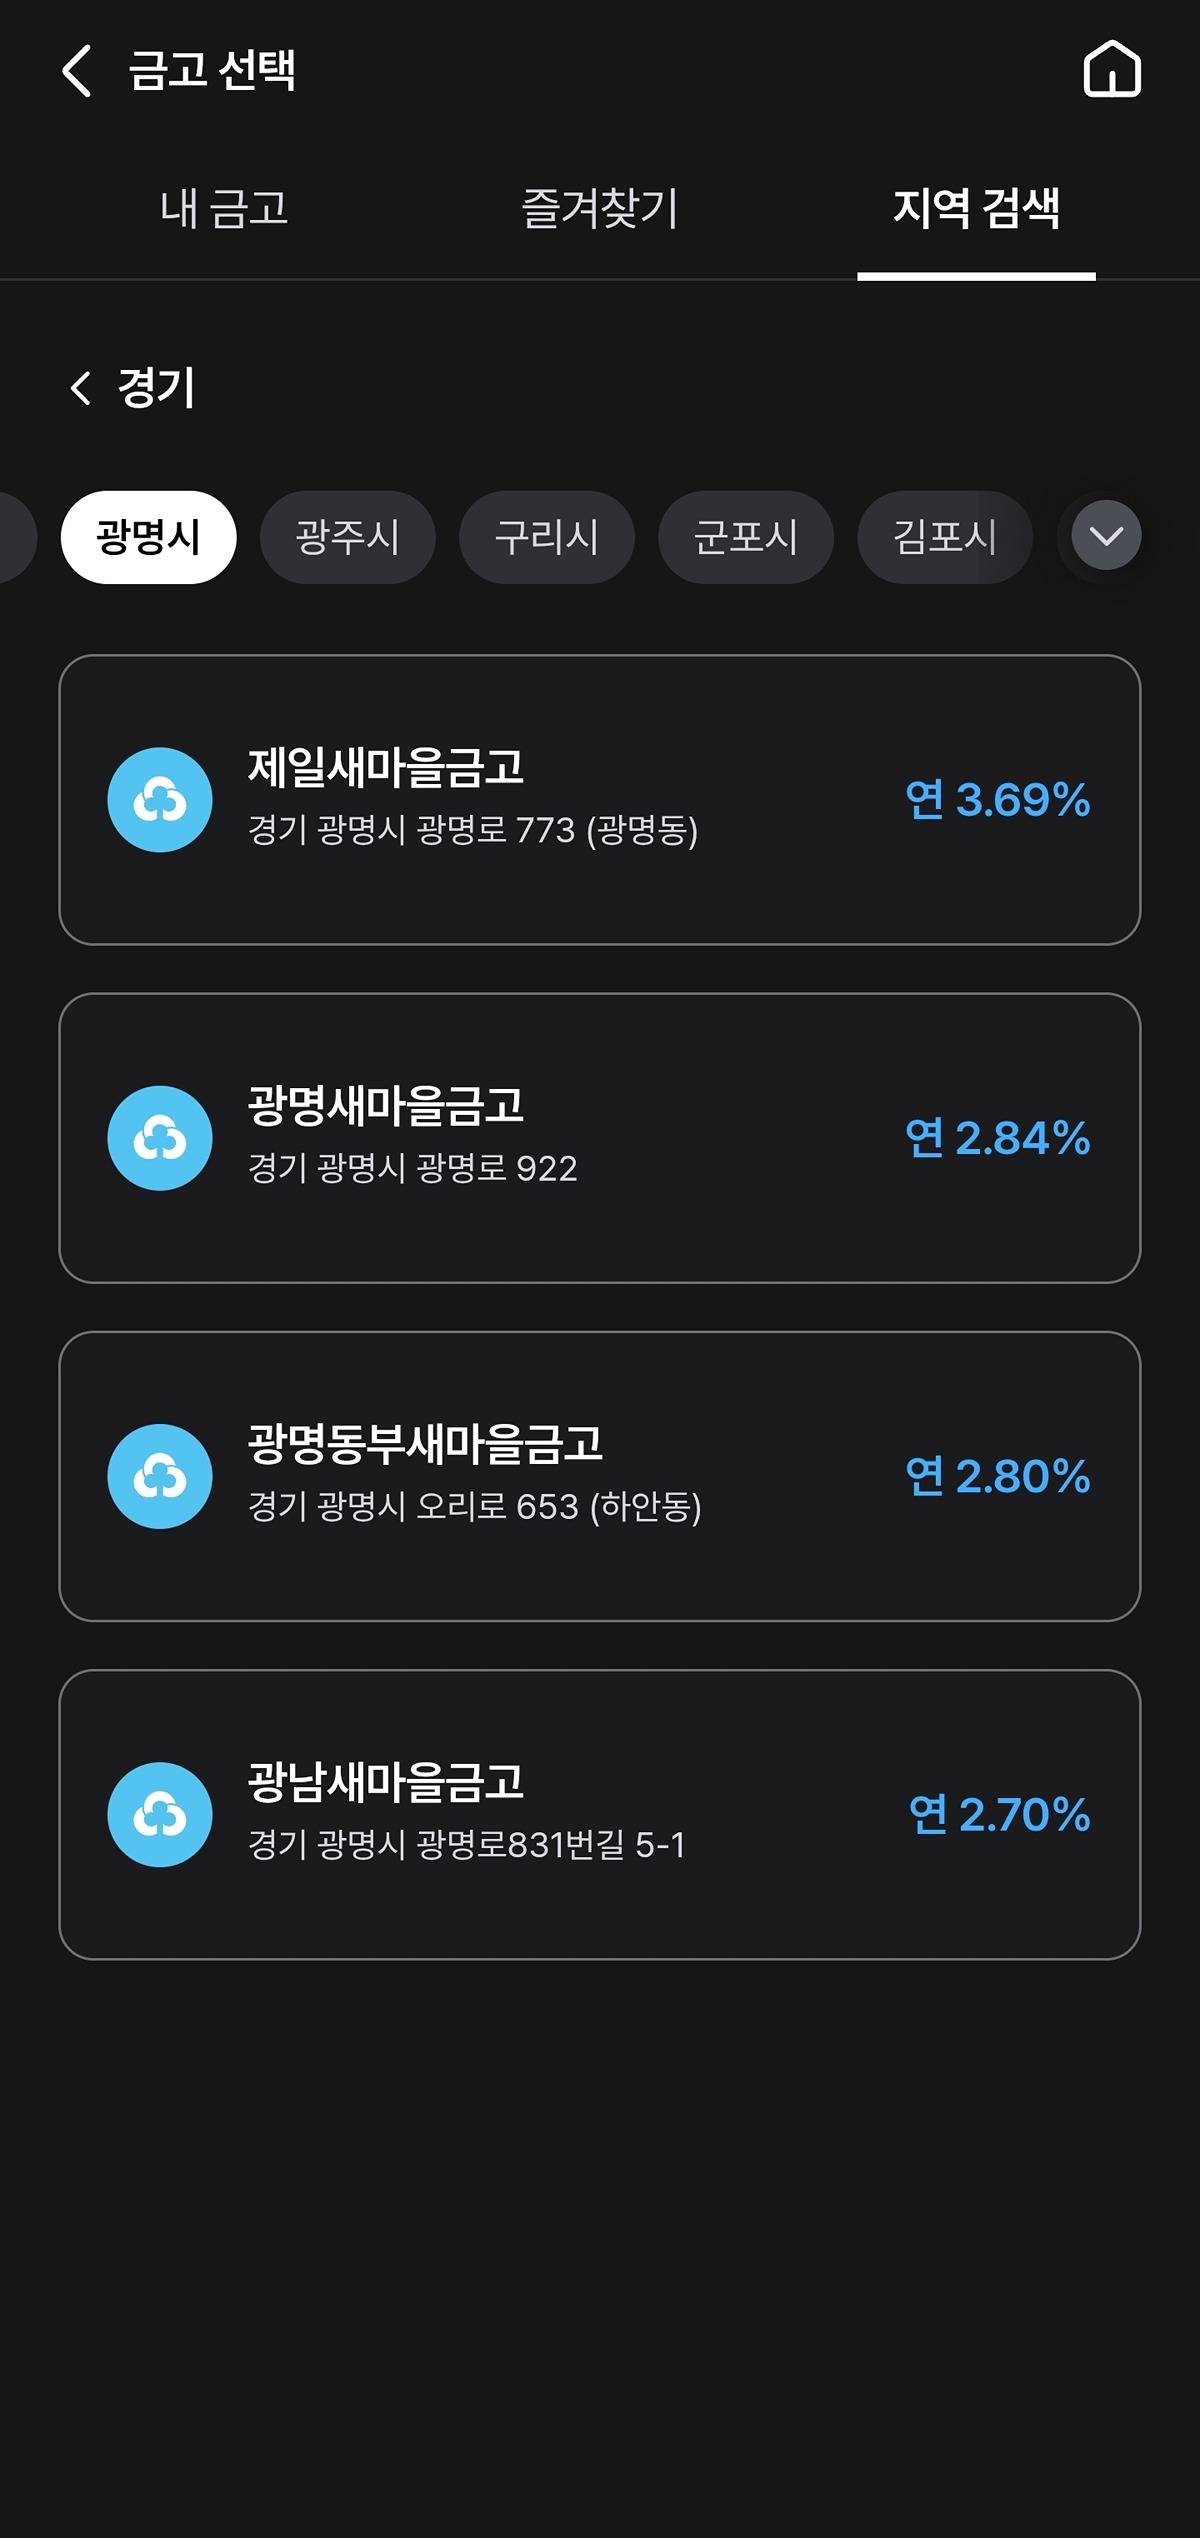Tap the 광명새마을금고 logo icon

coord(160,1138)
